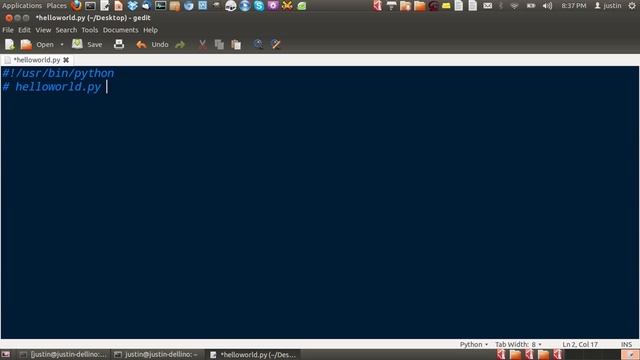Switch to second justin@justin-dellino terminal window
Screen dimensions: 640x360
(x=157, y=355)
